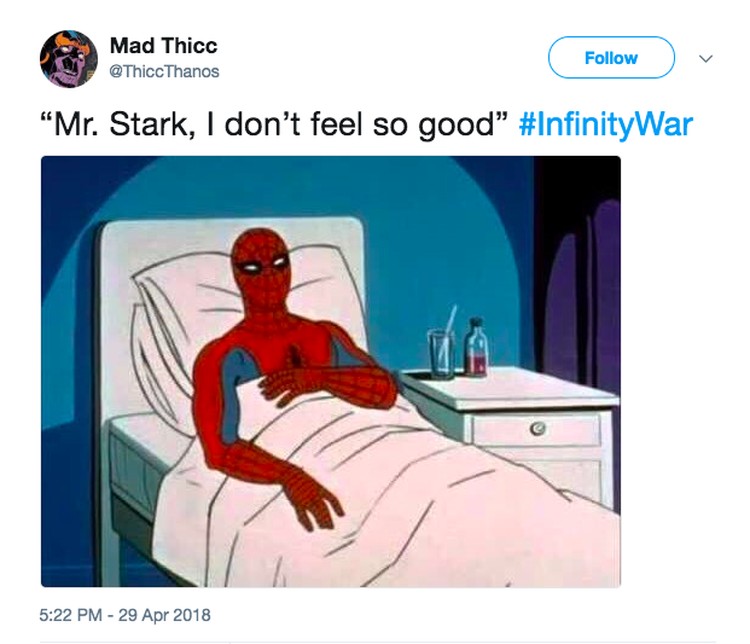750x644 pixels.
Task: Click the 5:22 PM timestamp
Action: pyautogui.click(x=71, y=615)
